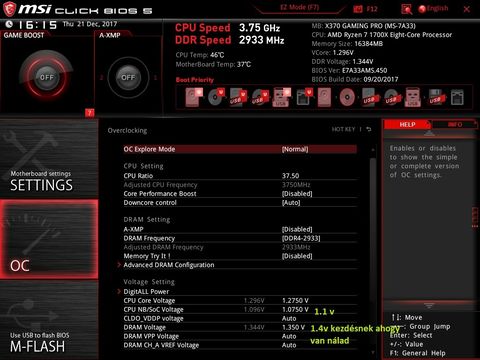This screenshot has width=480, height=360.
Task: Switch to EZ Mode (F7)
Action: [x=299, y=7]
